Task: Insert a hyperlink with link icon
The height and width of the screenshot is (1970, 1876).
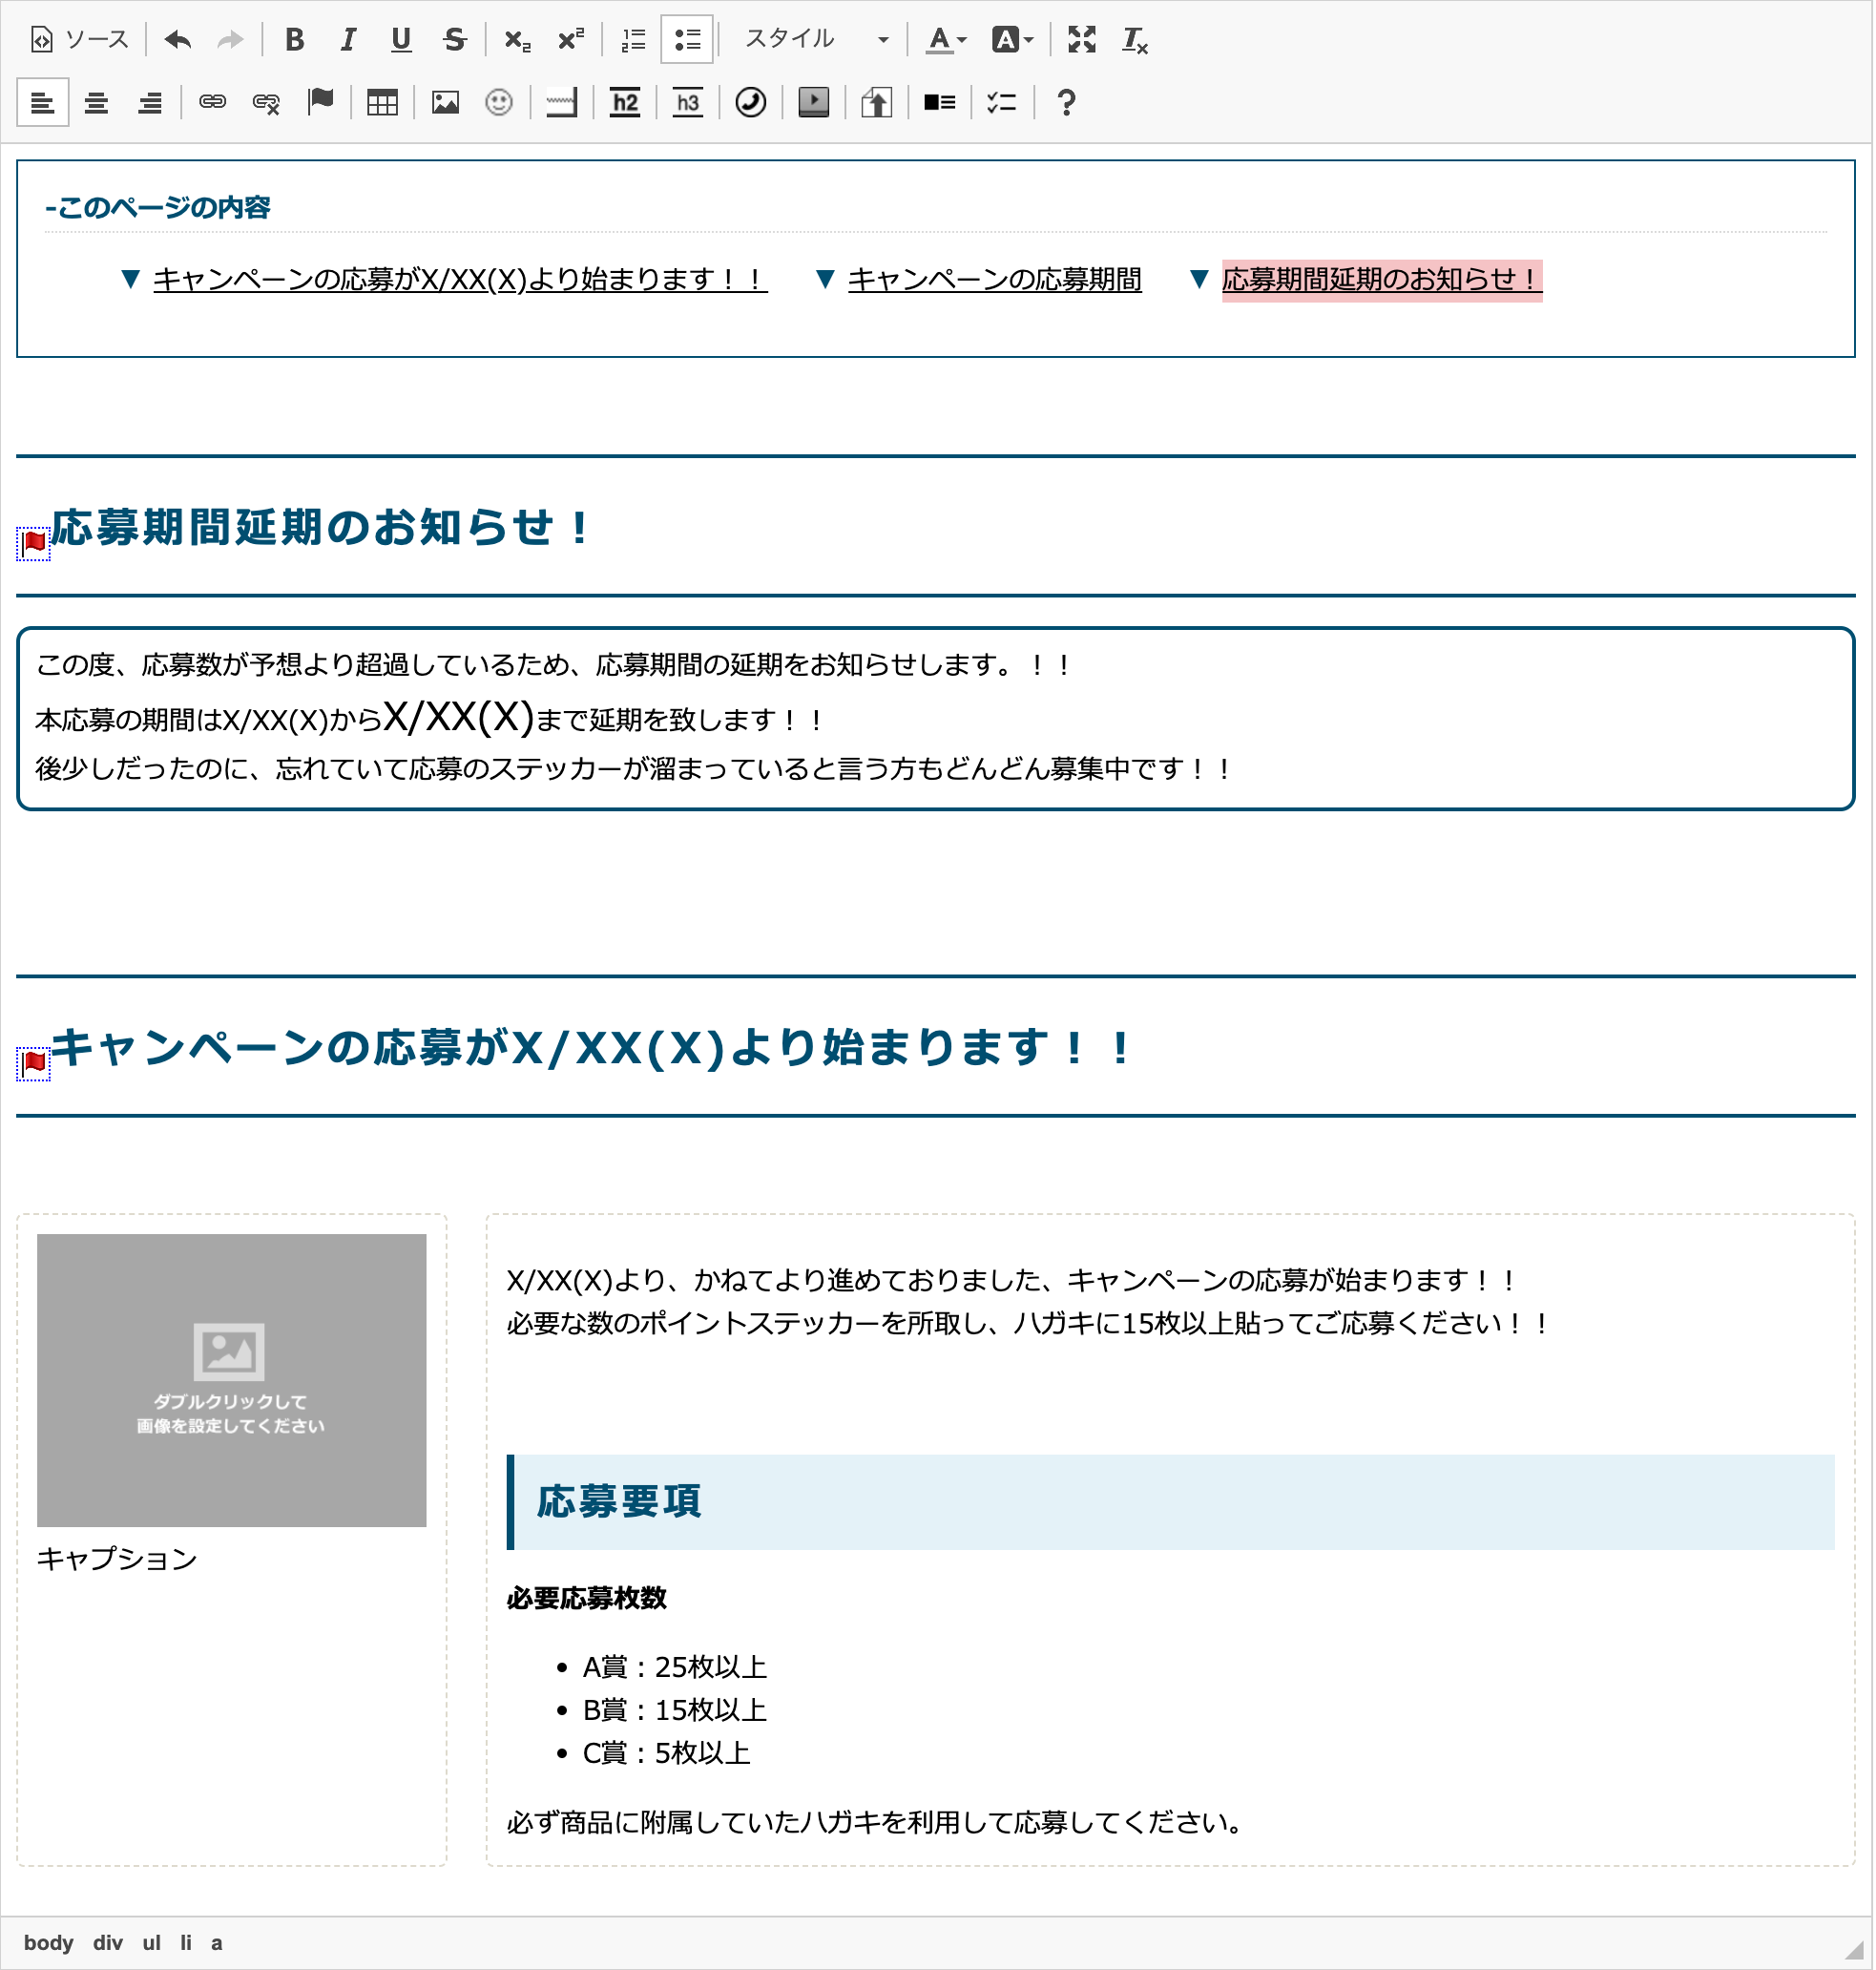Action: 213,102
